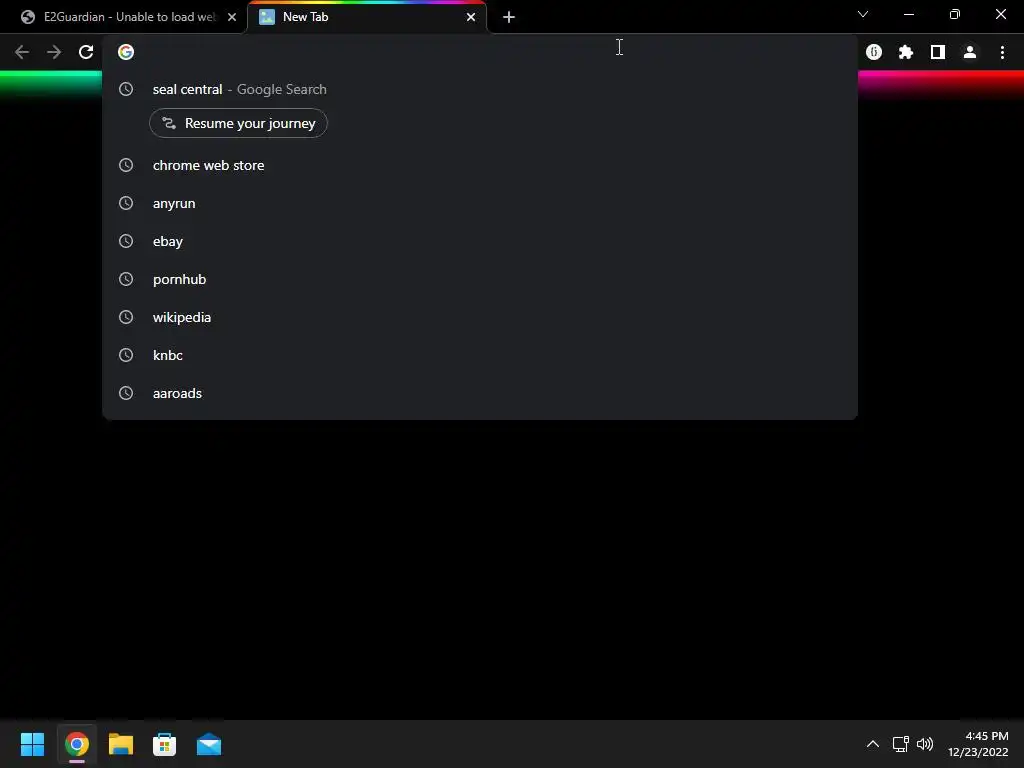Click the volume speaker icon in the tray

point(925,744)
